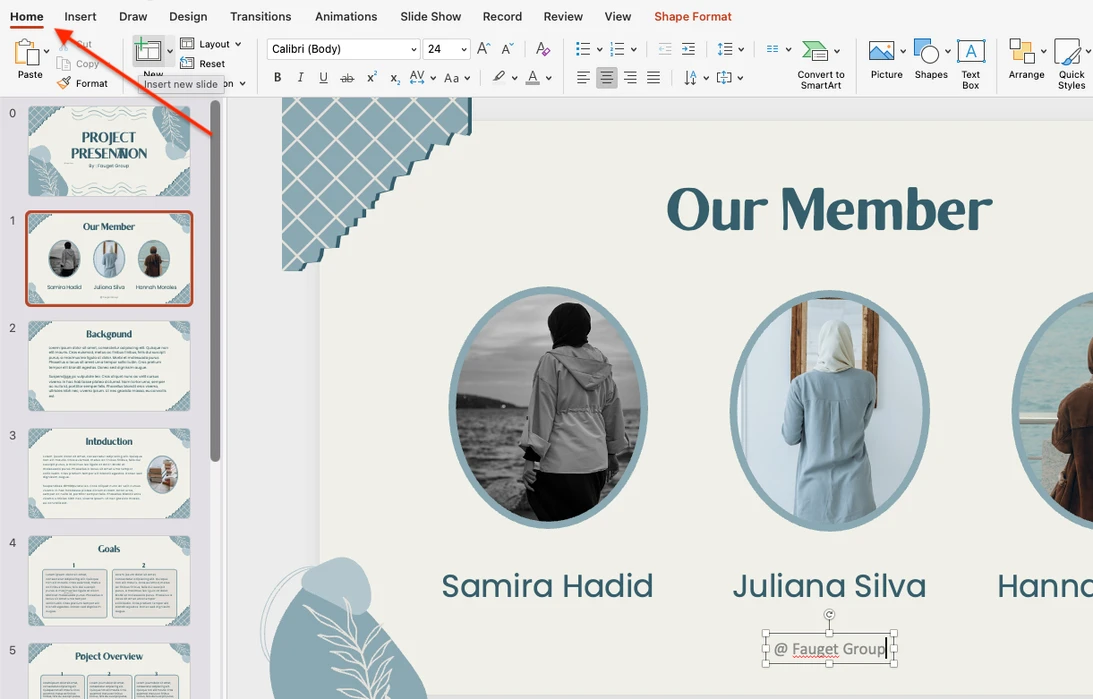Increase the font size
This screenshot has height=699, width=1093.
point(484,49)
